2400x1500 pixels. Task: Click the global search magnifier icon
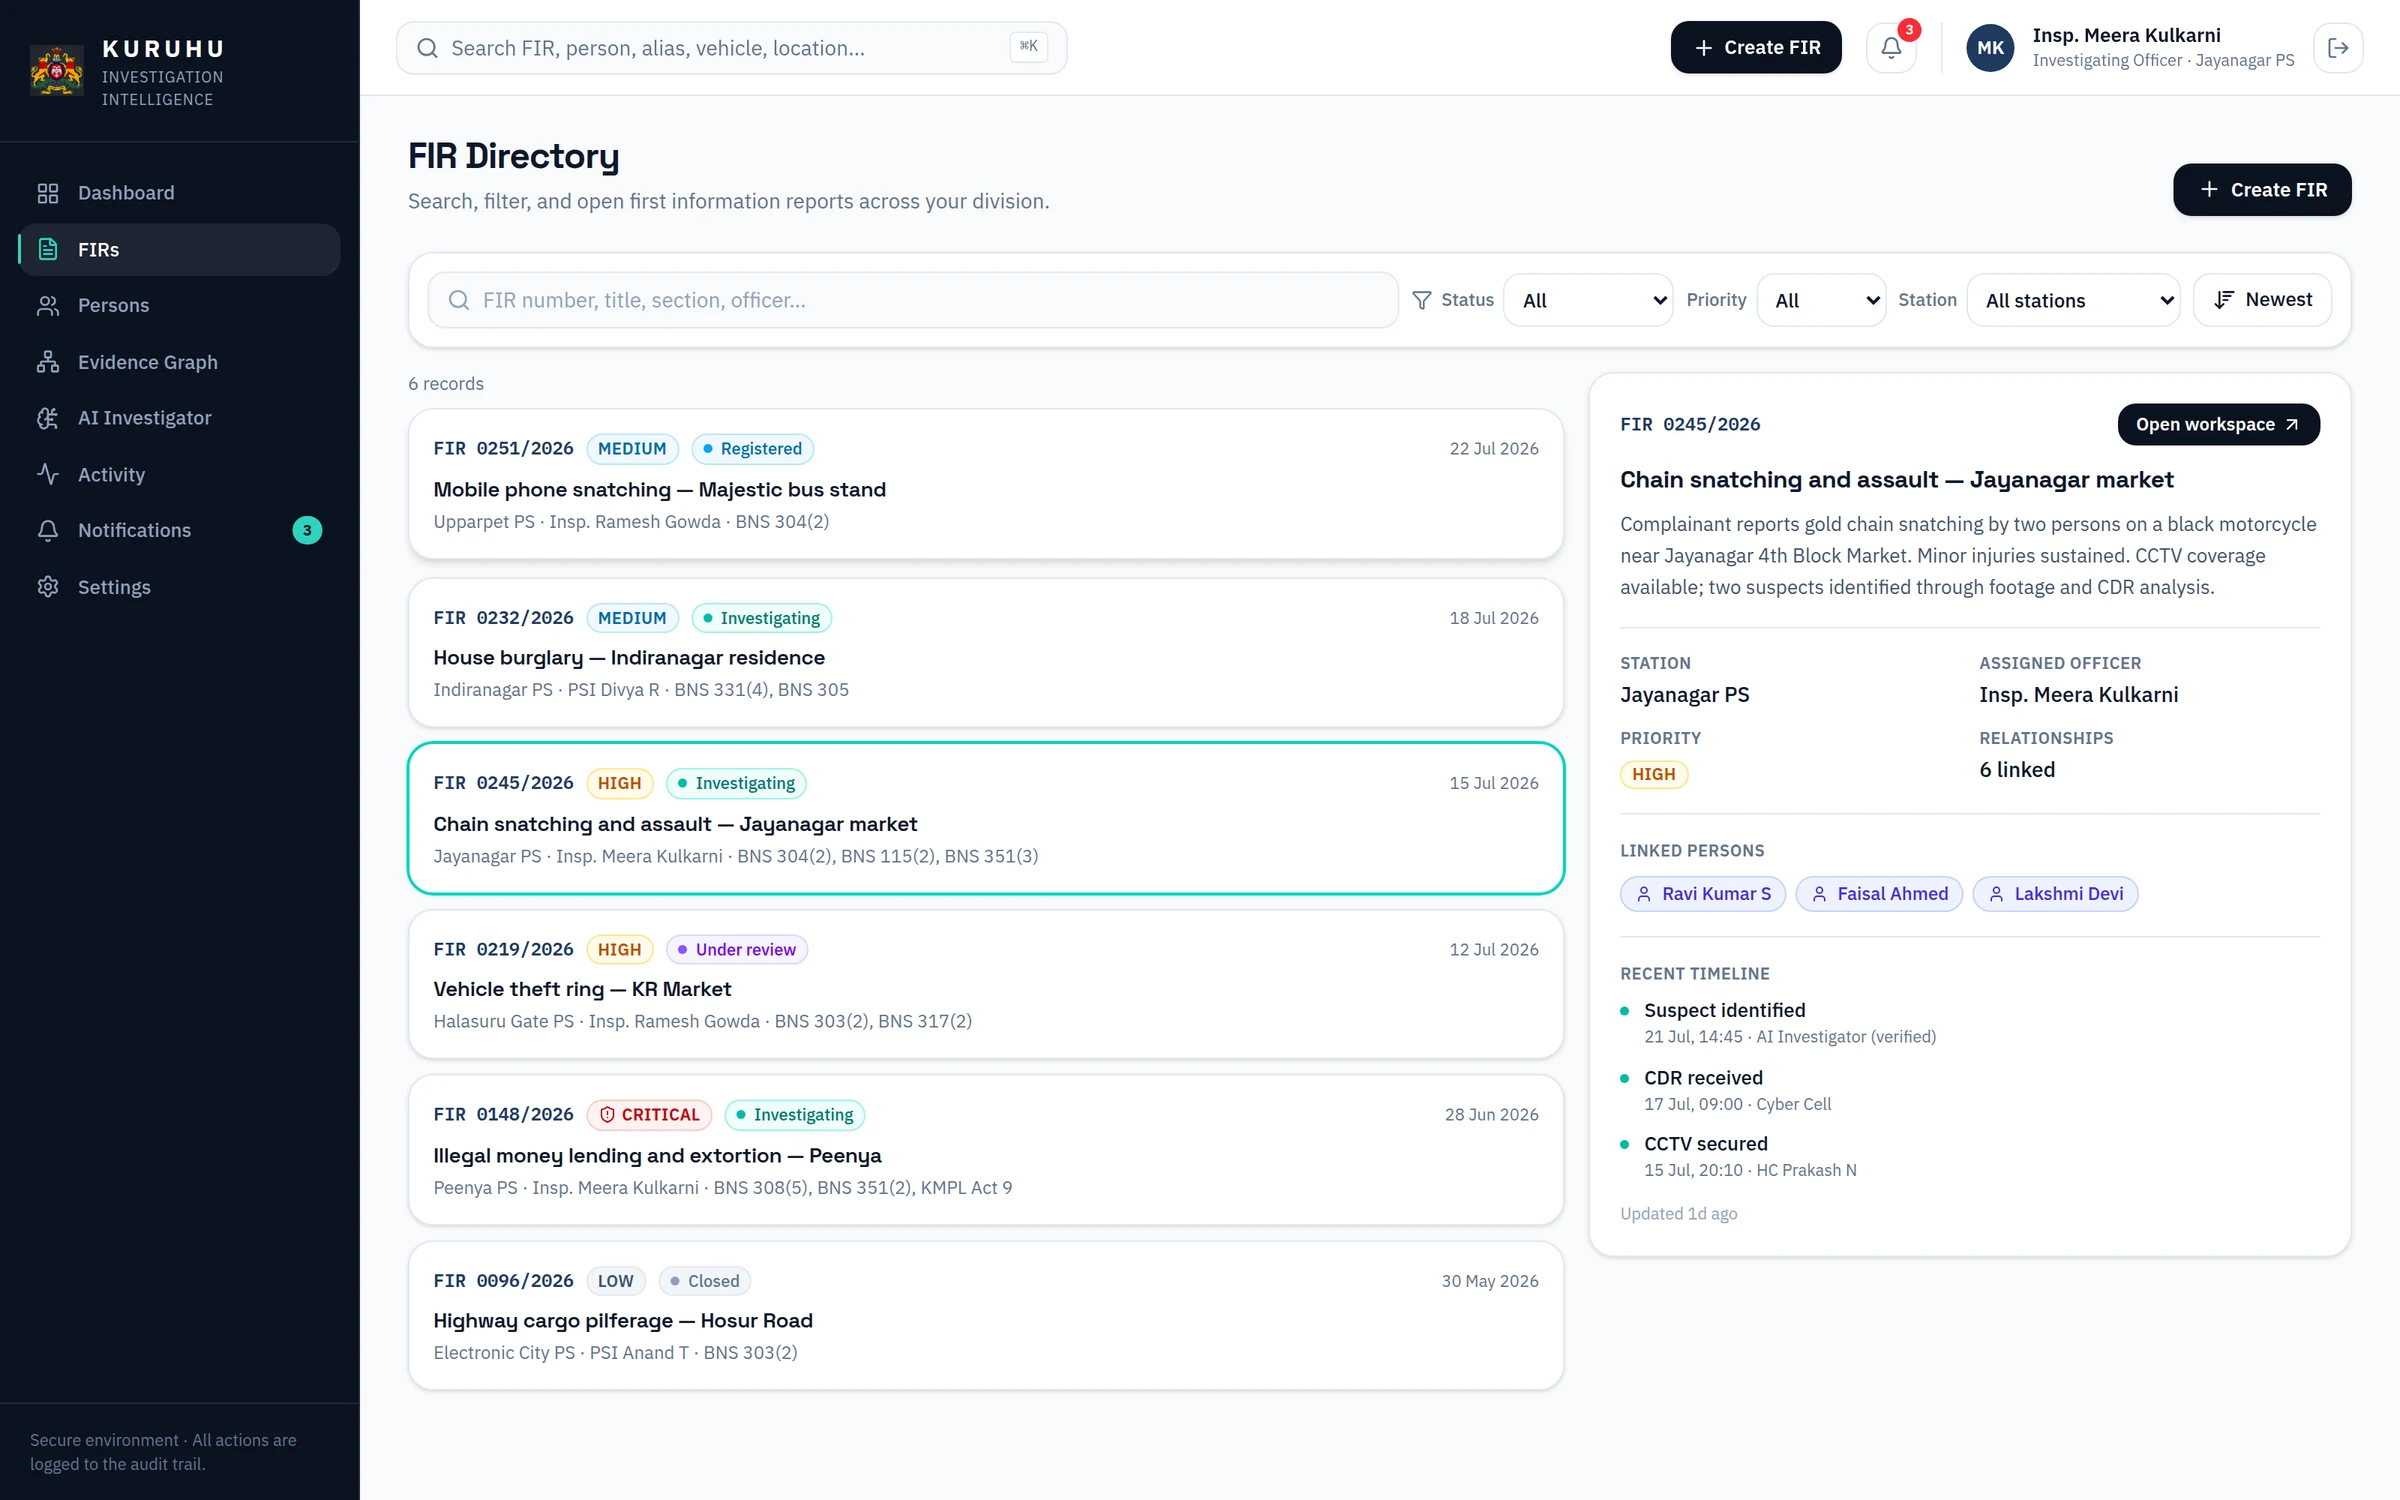(427, 48)
